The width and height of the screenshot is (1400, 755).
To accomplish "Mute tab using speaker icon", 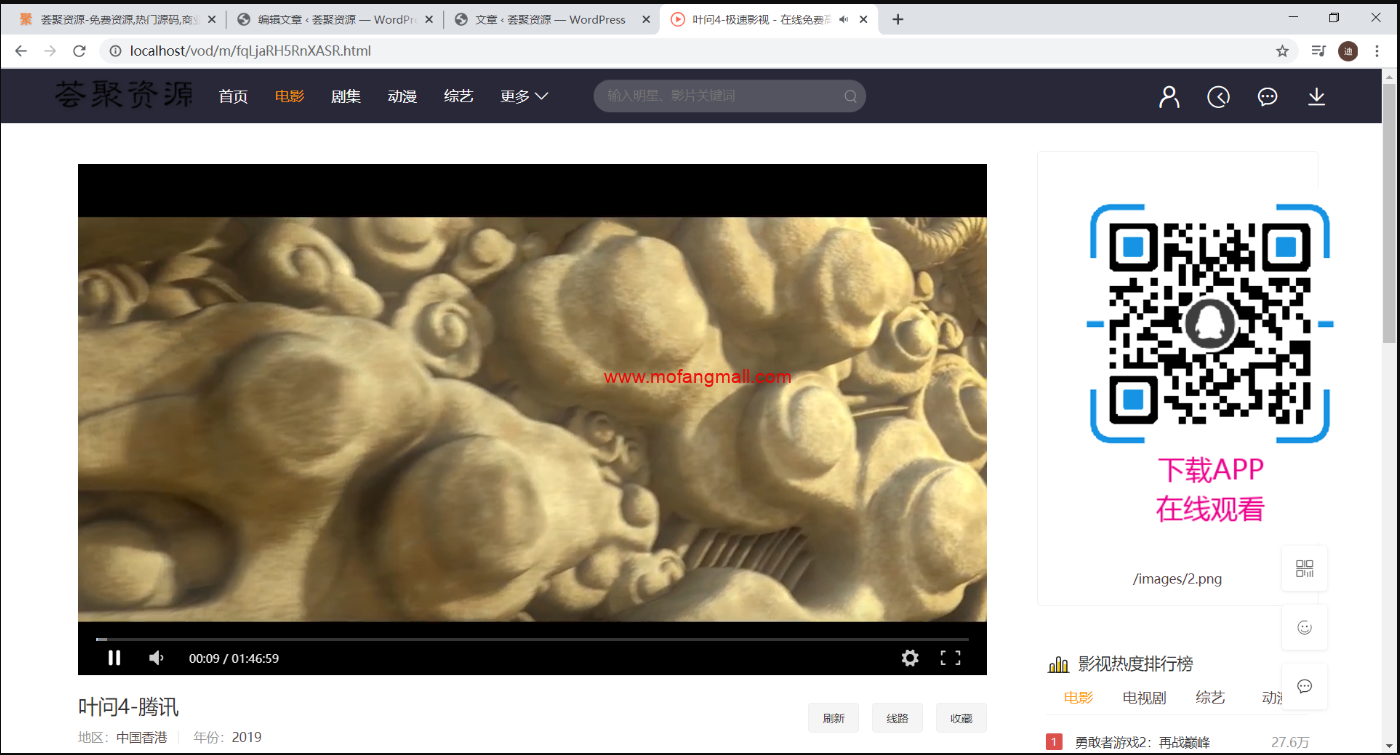I will click(844, 19).
